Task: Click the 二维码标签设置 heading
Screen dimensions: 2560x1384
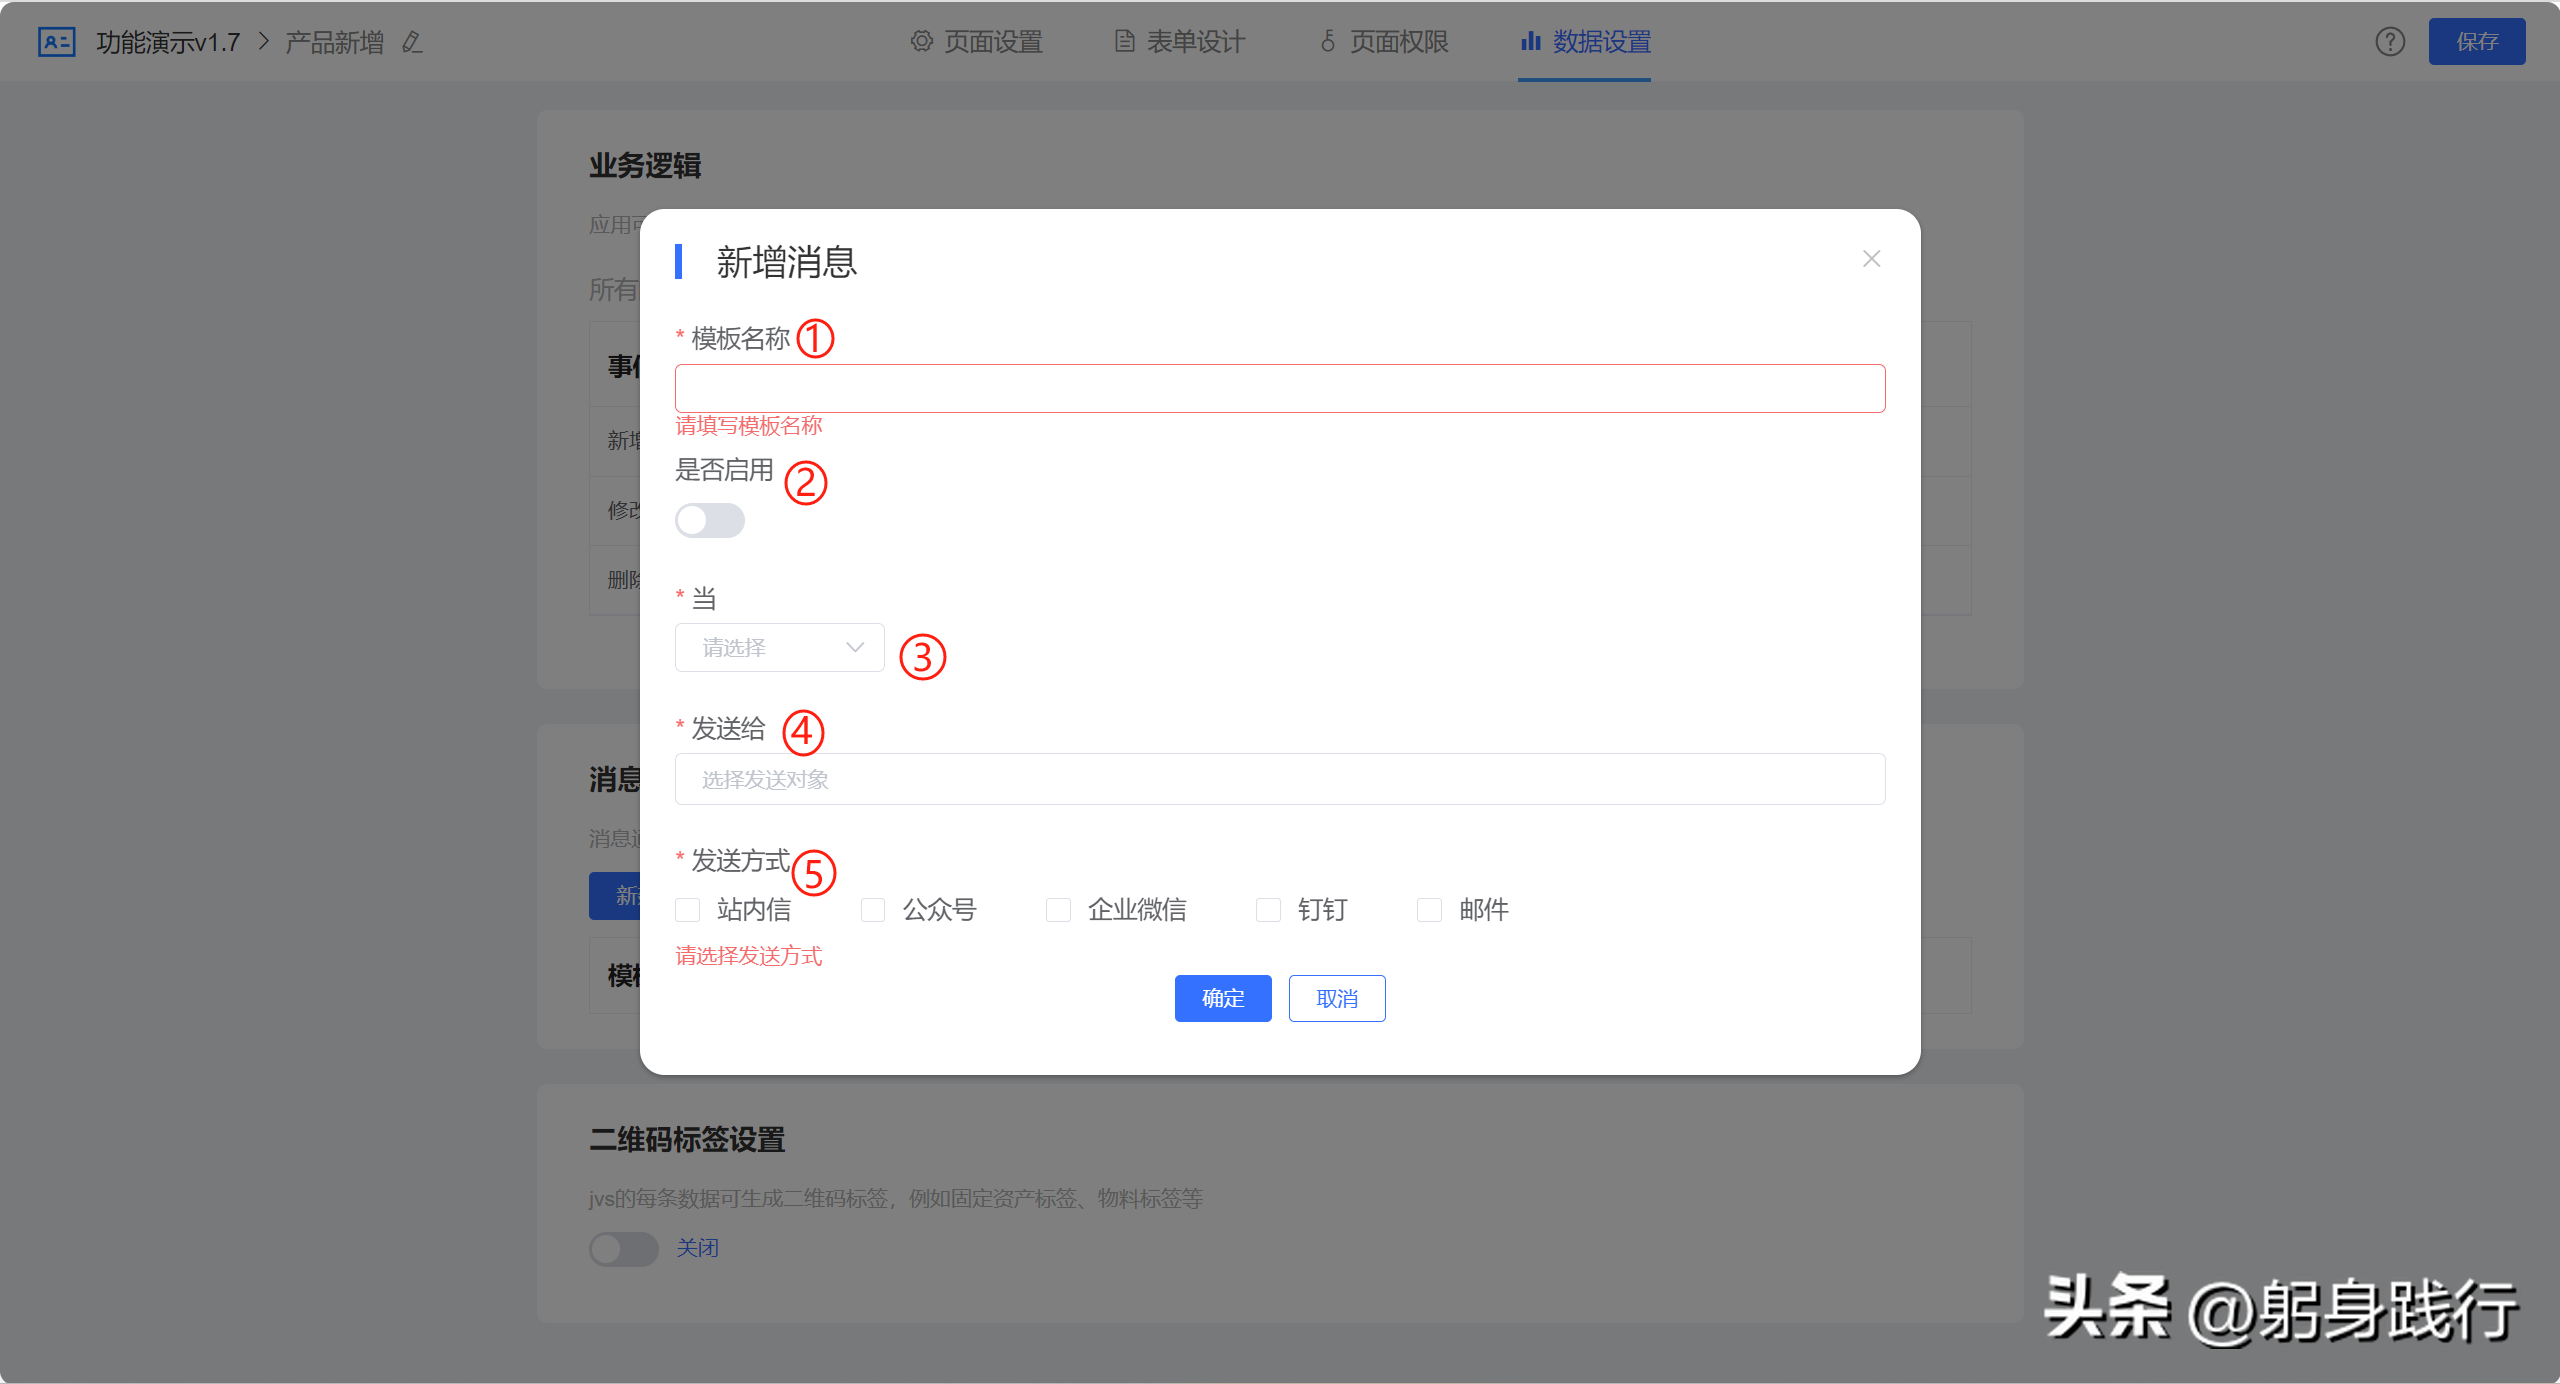Action: [x=687, y=1140]
